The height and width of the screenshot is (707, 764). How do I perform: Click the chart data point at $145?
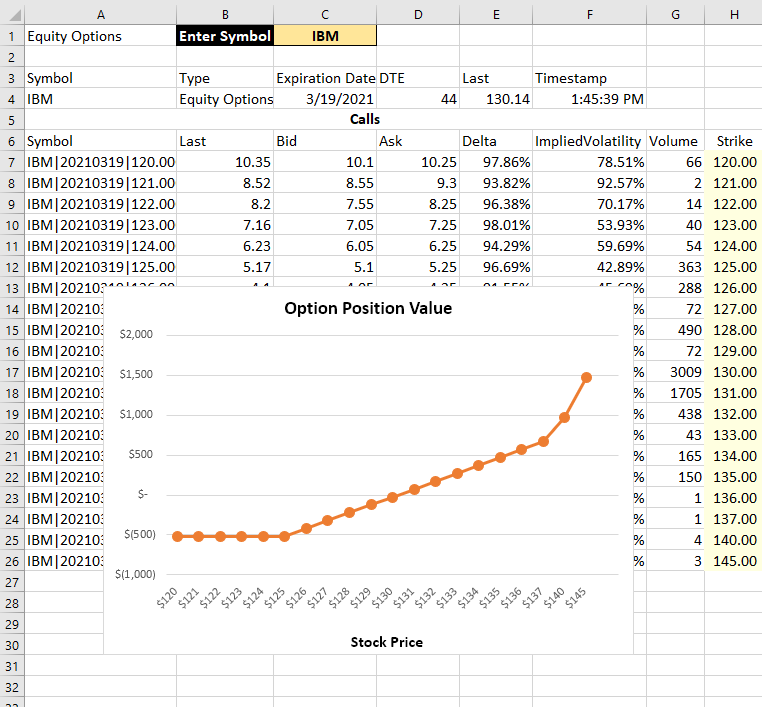pyautogui.click(x=586, y=377)
